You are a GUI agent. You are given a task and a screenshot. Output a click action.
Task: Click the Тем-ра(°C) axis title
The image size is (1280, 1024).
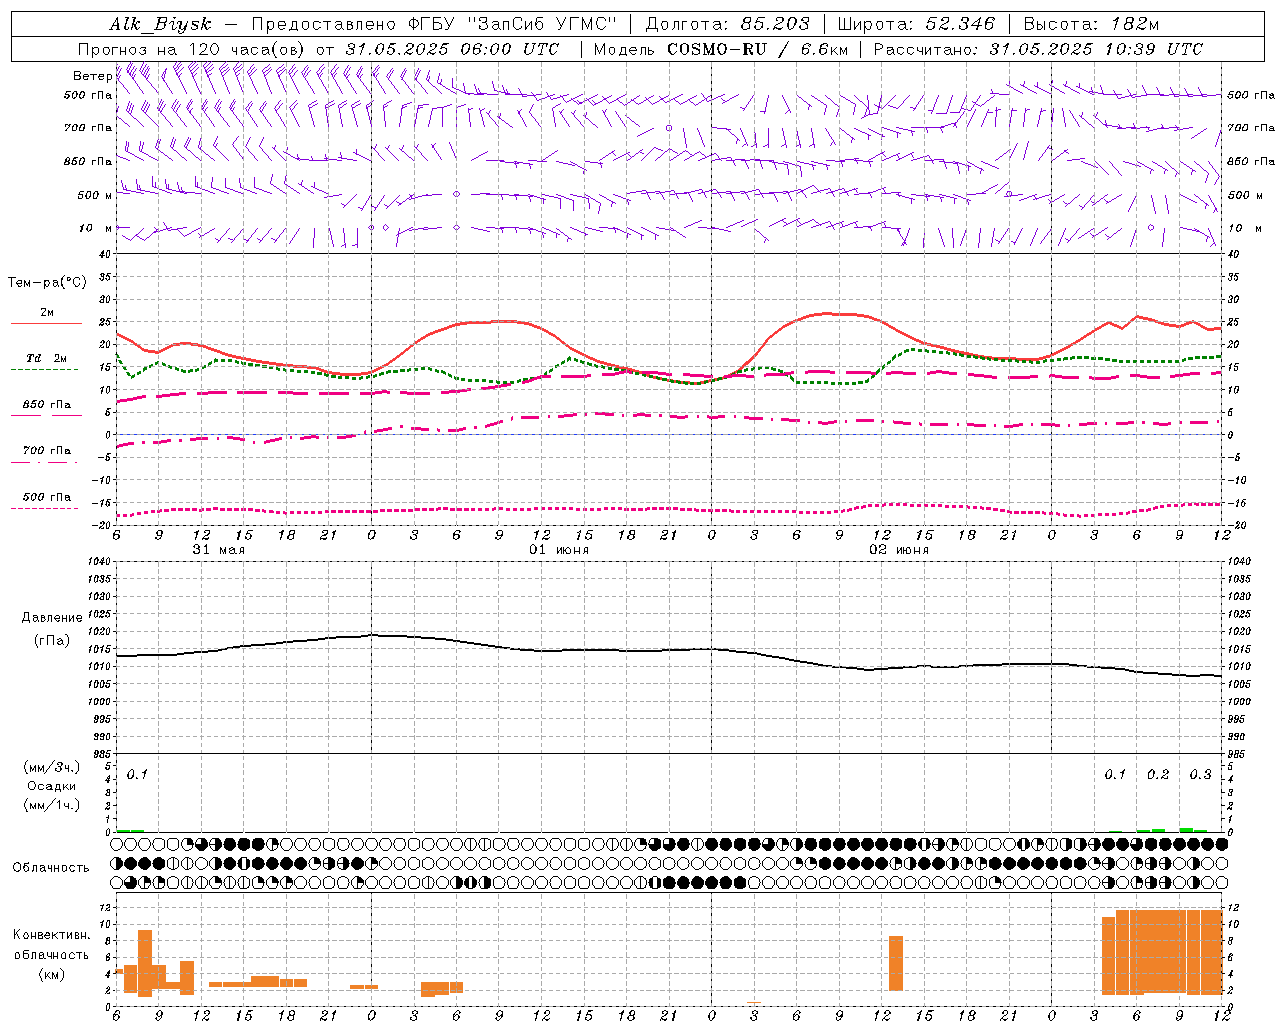click(x=47, y=283)
